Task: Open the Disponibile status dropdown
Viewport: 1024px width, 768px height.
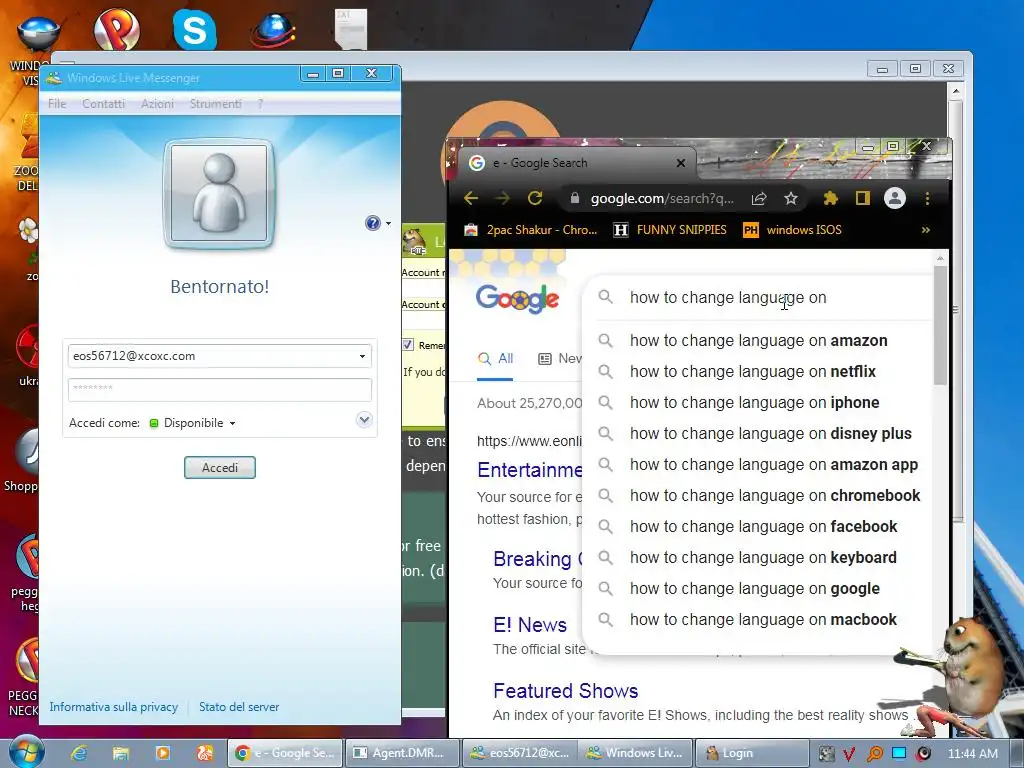Action: [193, 423]
